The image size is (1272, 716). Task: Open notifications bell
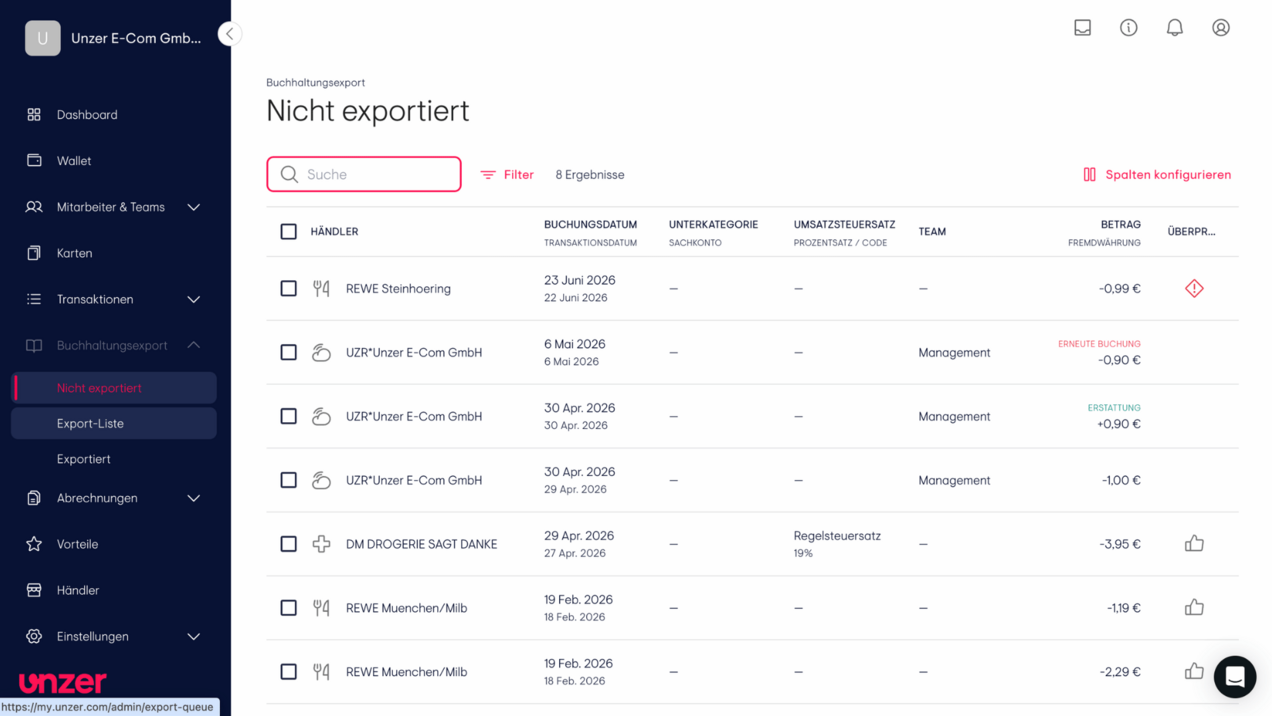1175,28
